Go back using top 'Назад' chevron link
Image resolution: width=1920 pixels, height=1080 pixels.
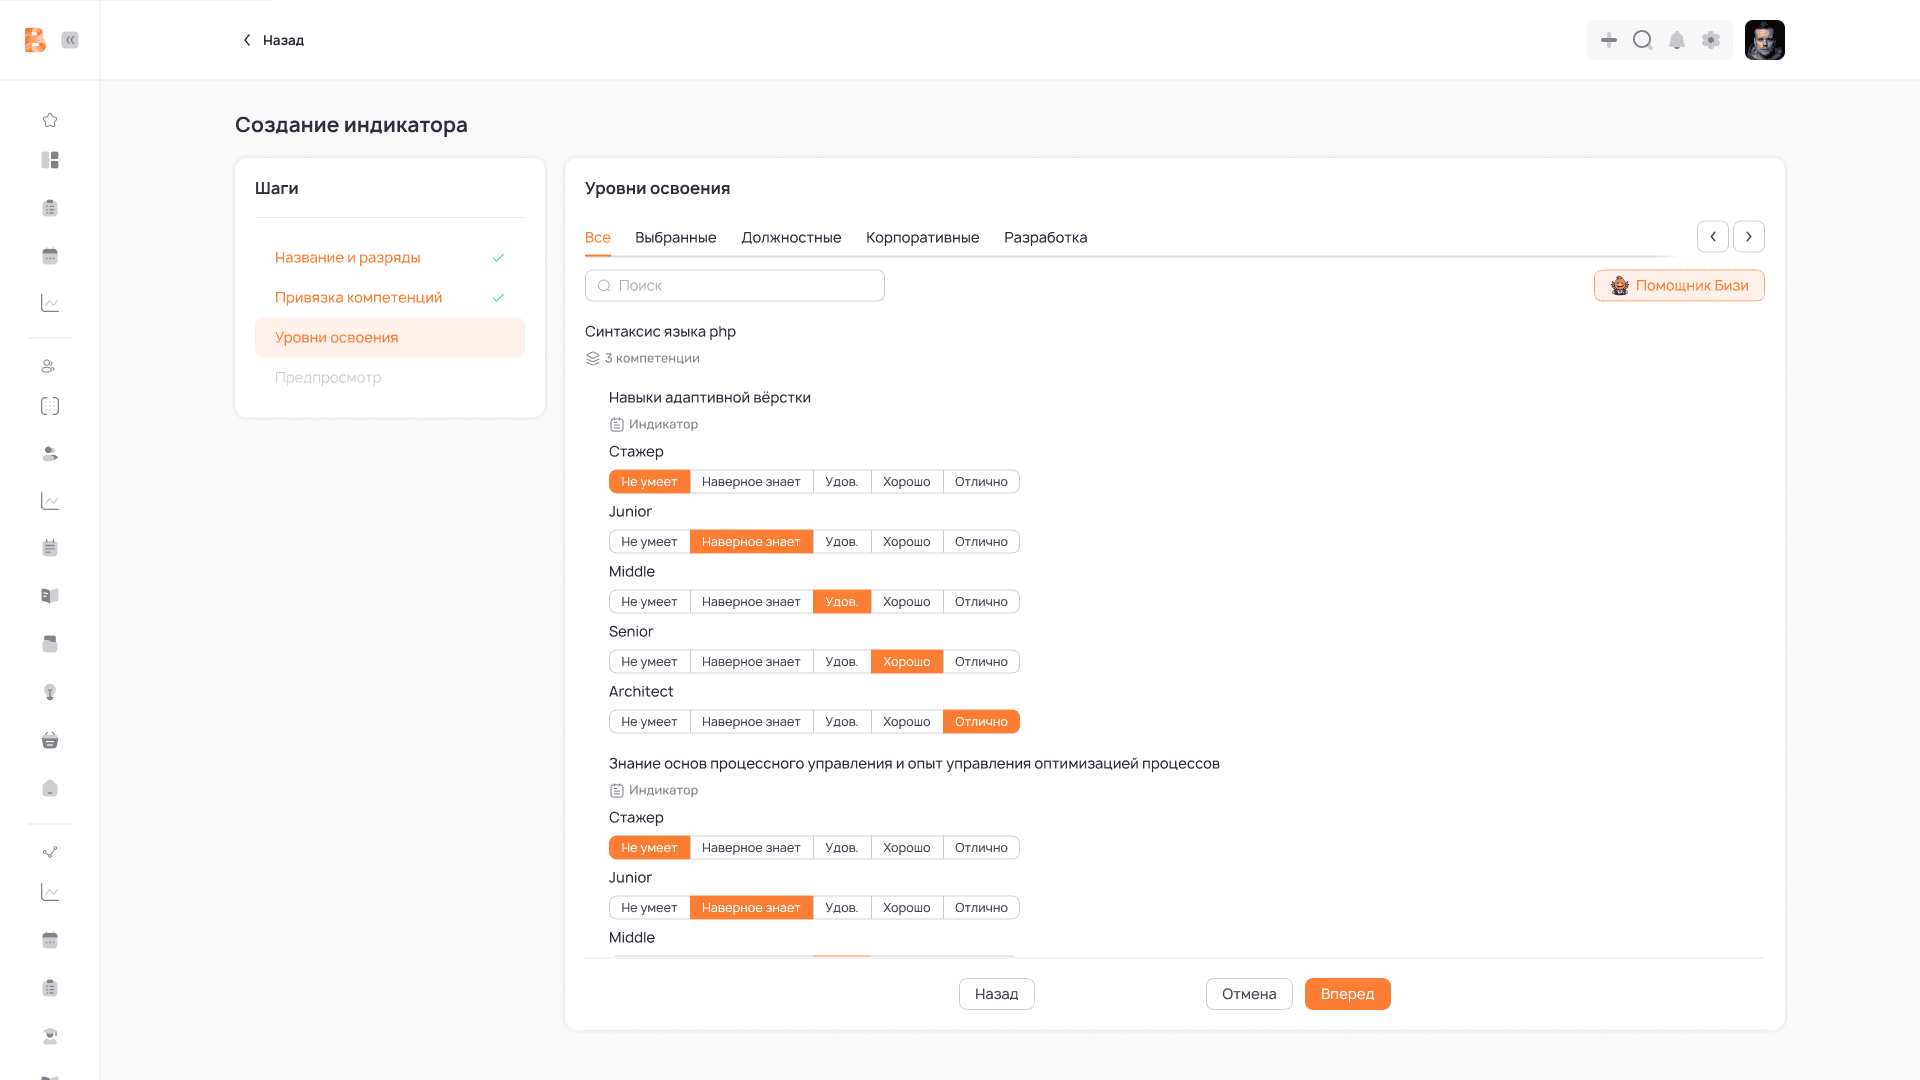pyautogui.click(x=273, y=40)
